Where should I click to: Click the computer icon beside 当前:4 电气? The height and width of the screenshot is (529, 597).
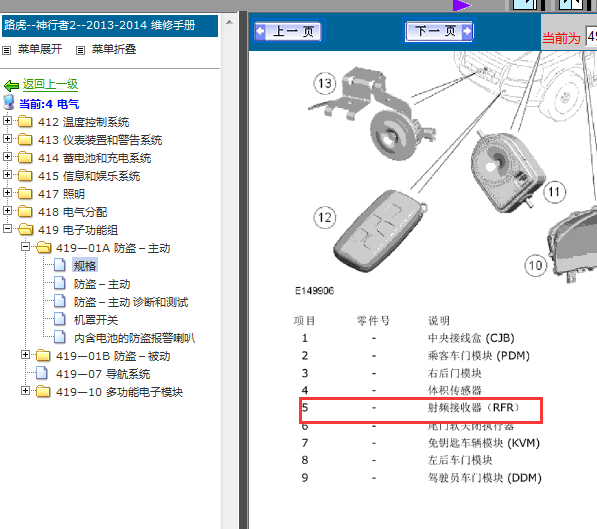pyautogui.click(x=8, y=102)
